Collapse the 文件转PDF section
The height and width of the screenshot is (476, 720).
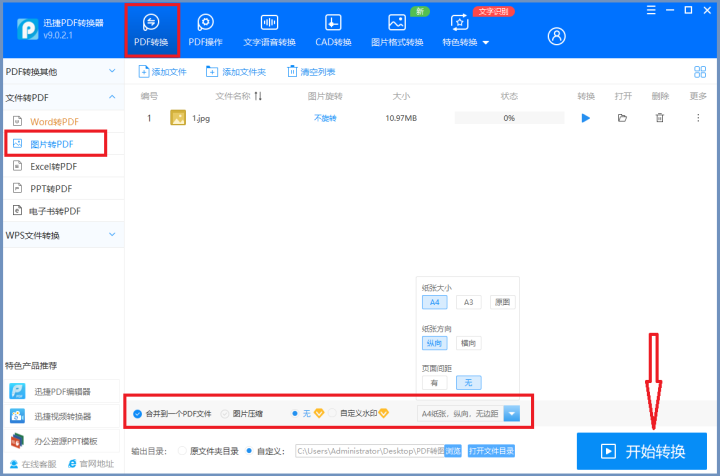point(63,97)
